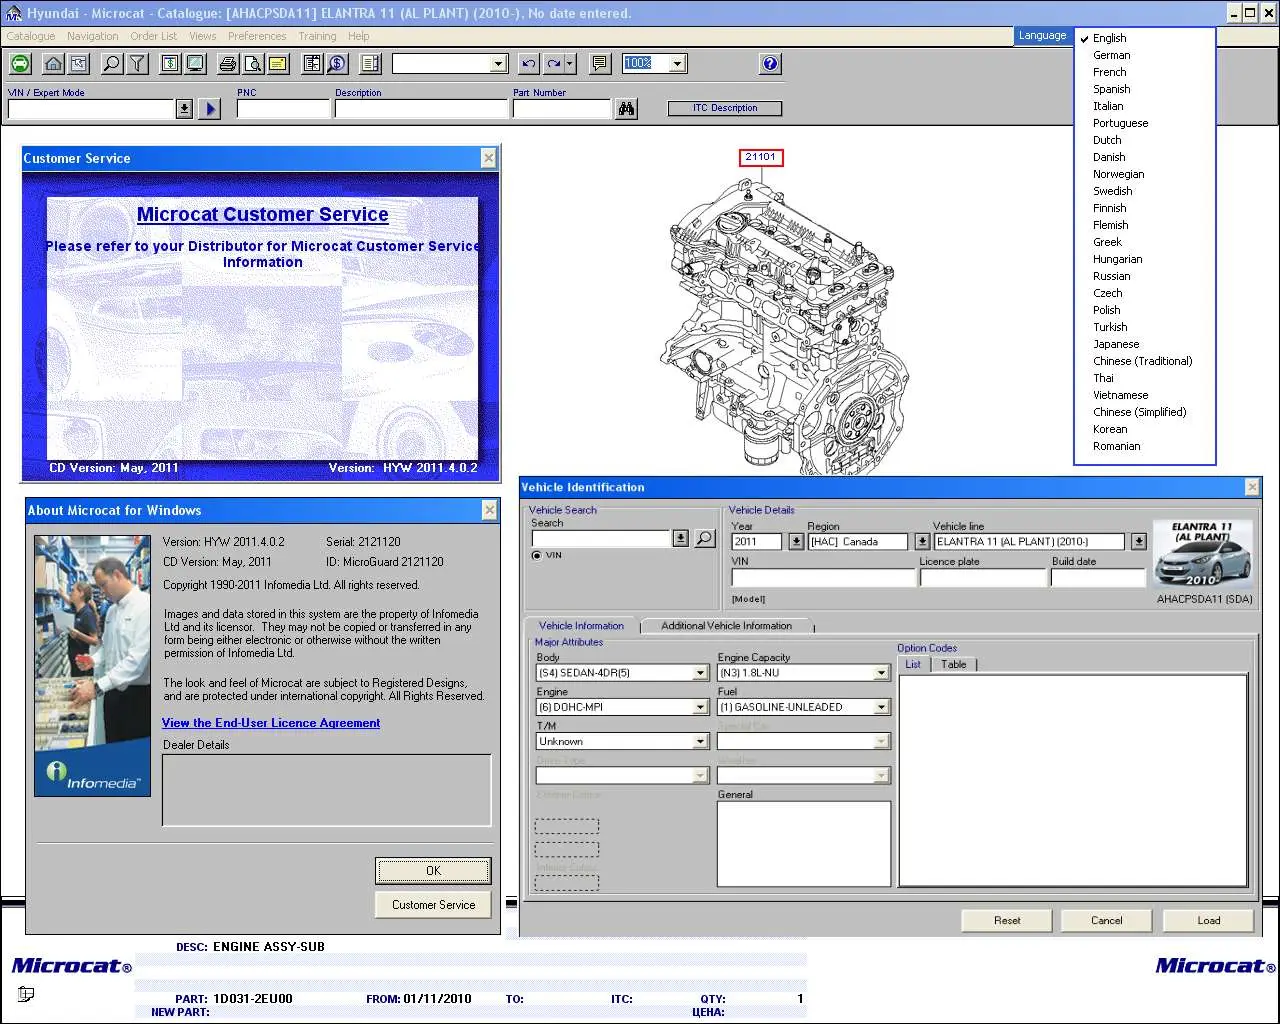Screen dimensions: 1280x1024
Task: Open the Language menu
Action: (x=1043, y=35)
